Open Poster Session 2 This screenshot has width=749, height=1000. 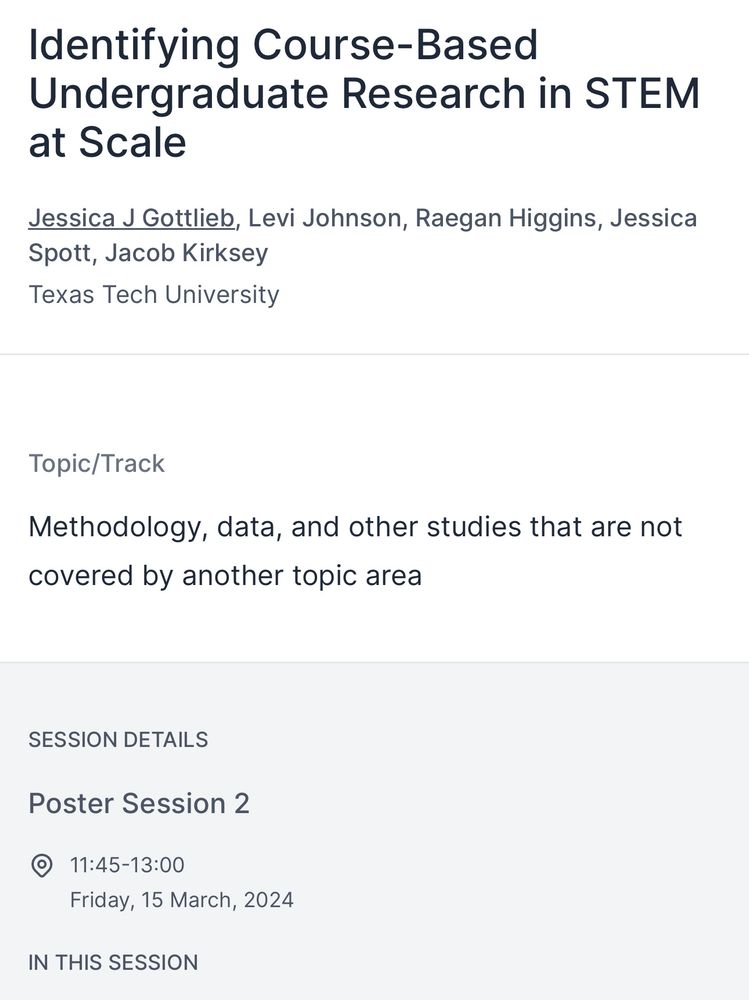(139, 804)
